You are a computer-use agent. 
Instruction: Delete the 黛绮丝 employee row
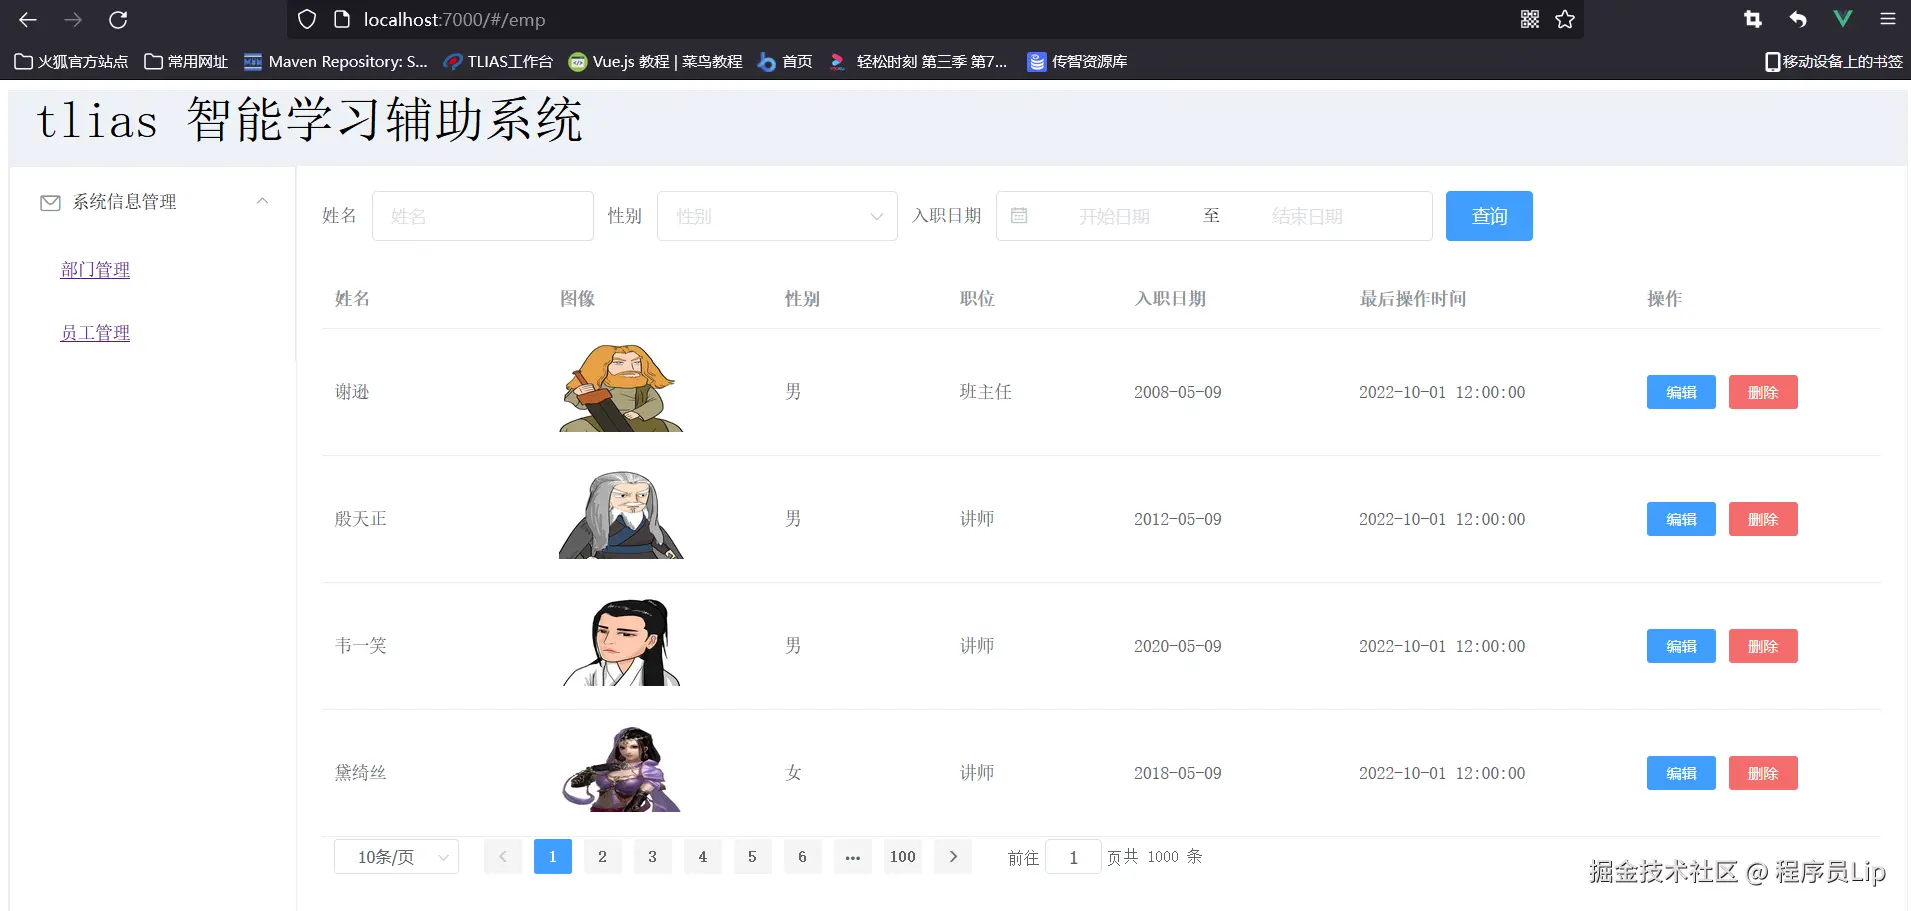[x=1763, y=773]
